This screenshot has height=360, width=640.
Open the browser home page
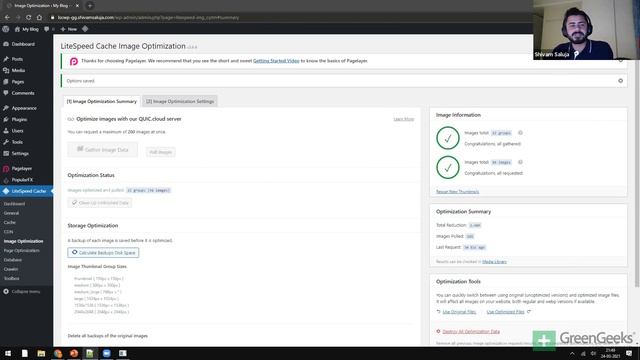[x=39, y=18]
